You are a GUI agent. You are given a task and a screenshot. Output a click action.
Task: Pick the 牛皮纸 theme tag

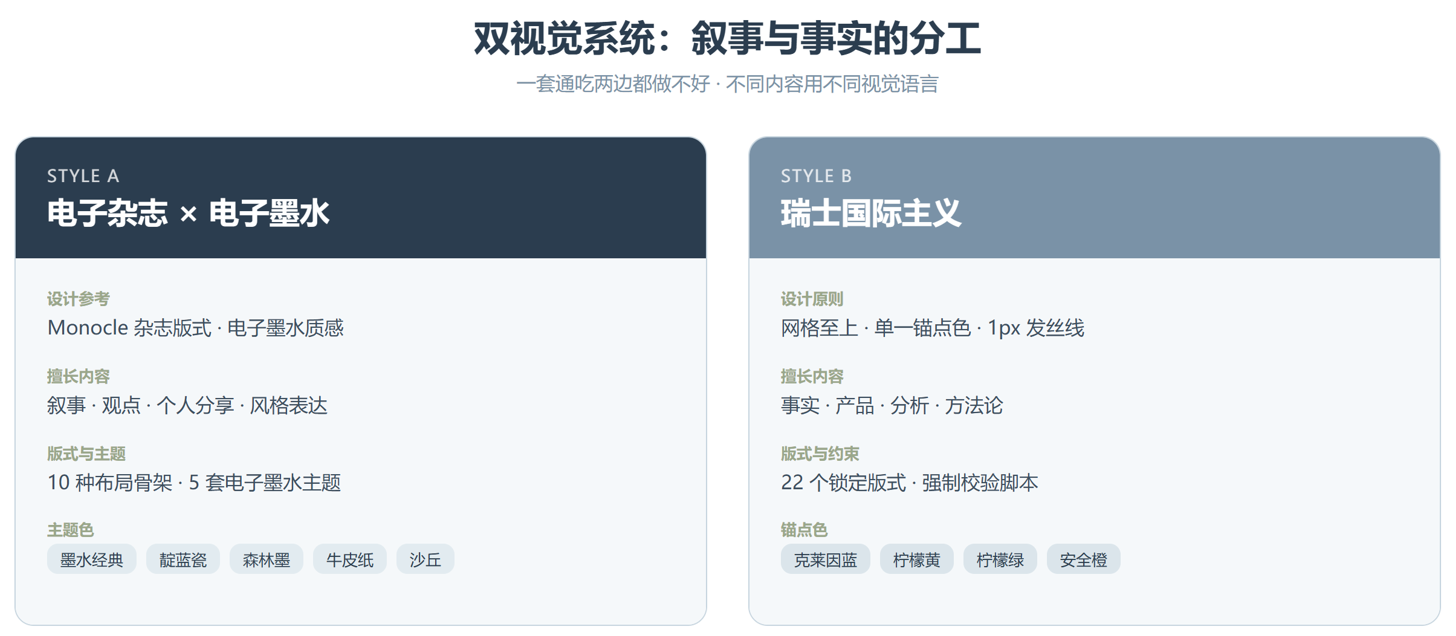(350, 560)
